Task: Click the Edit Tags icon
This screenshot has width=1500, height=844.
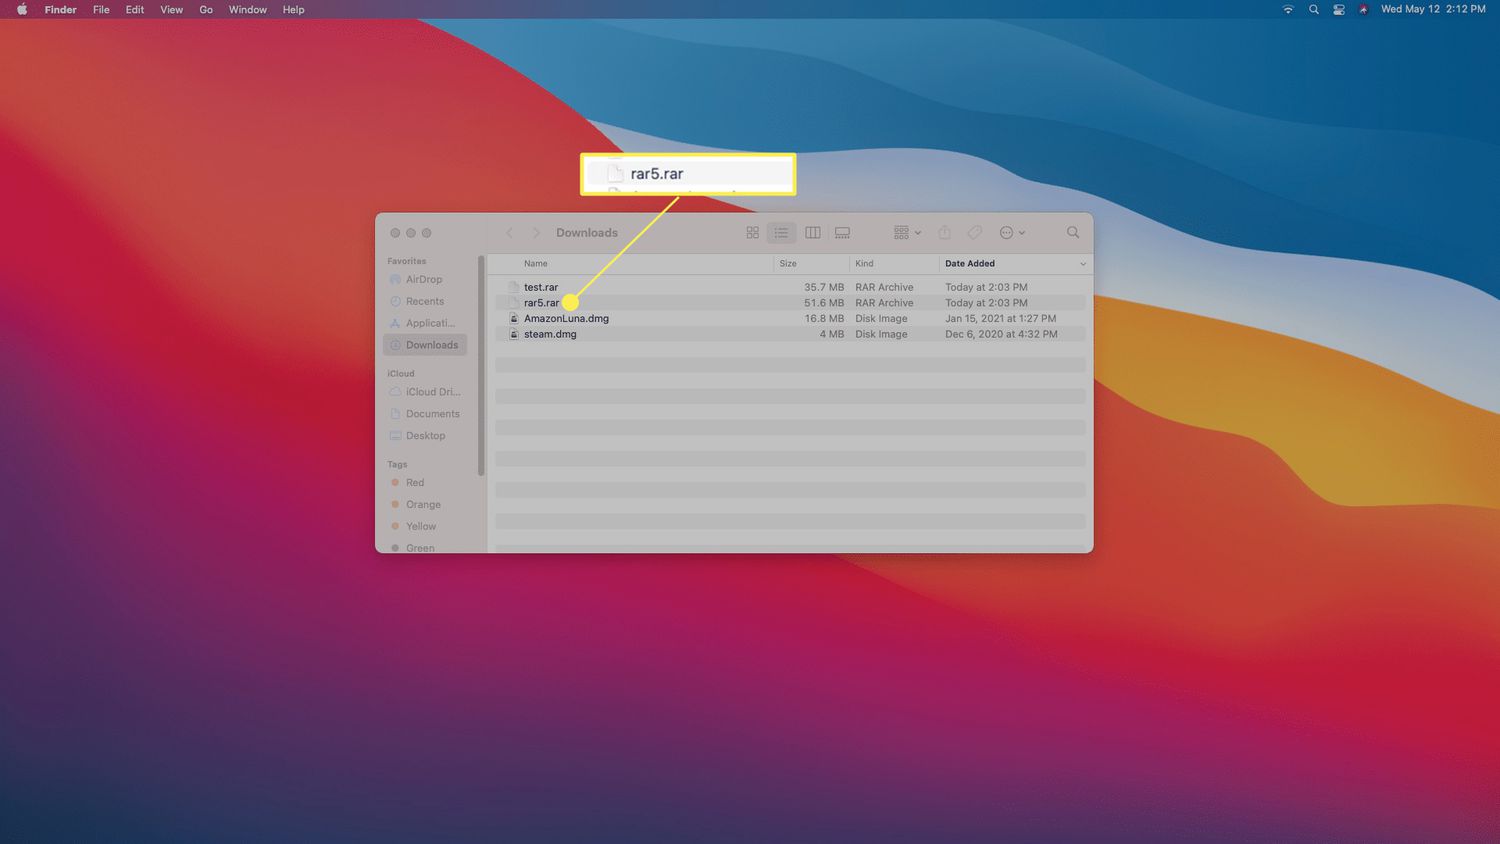Action: click(974, 233)
